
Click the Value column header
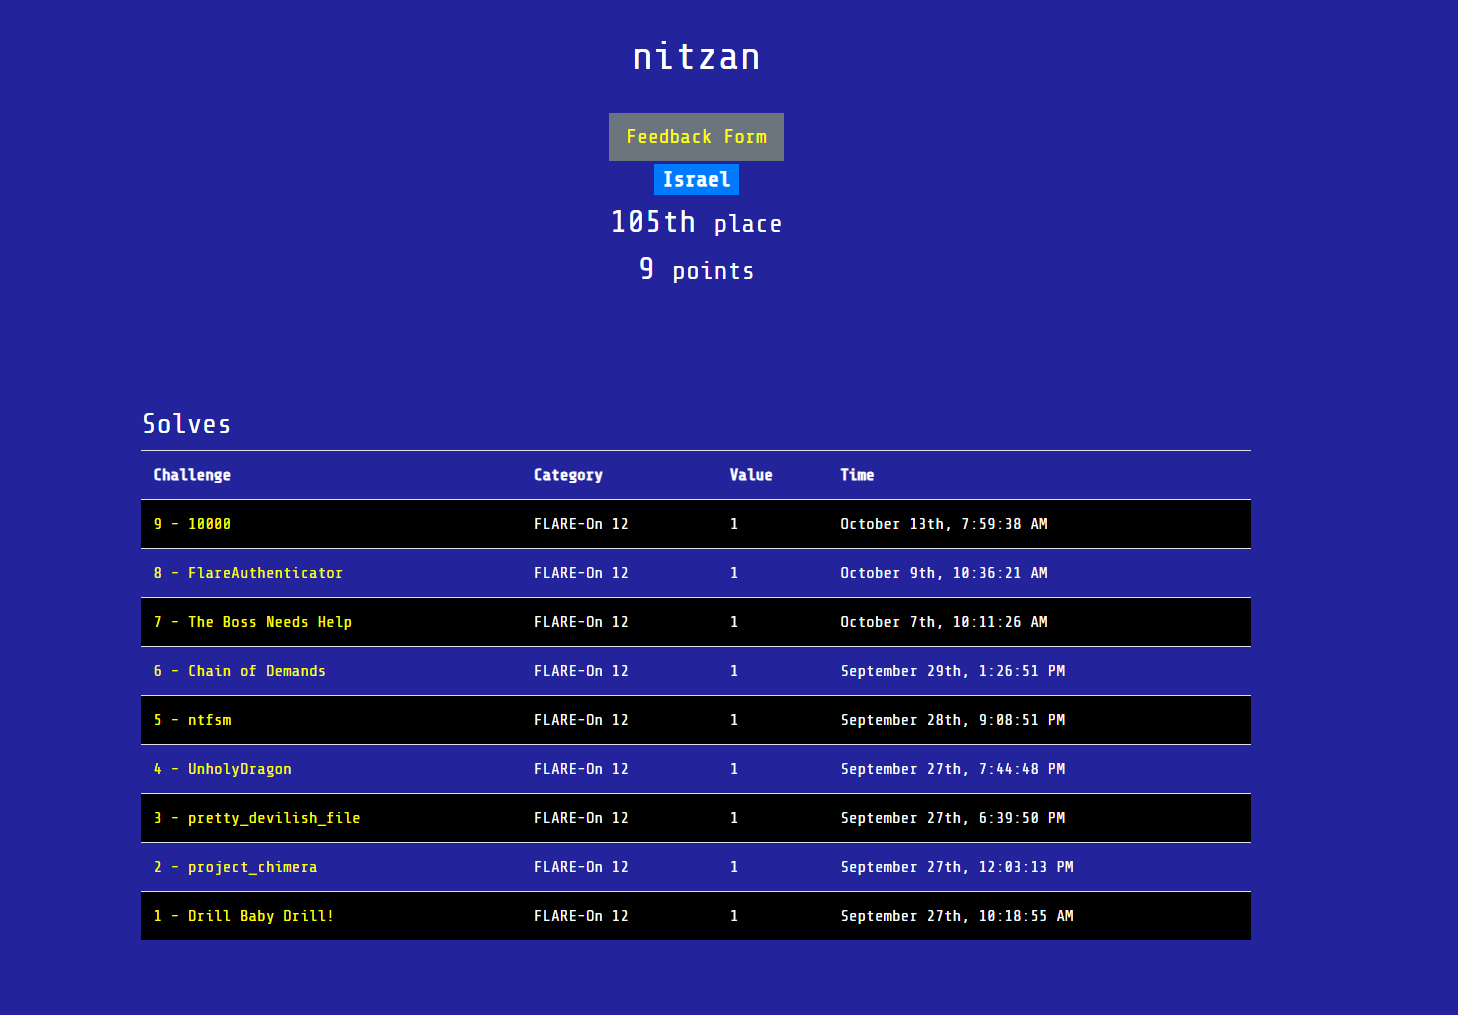[x=751, y=475]
